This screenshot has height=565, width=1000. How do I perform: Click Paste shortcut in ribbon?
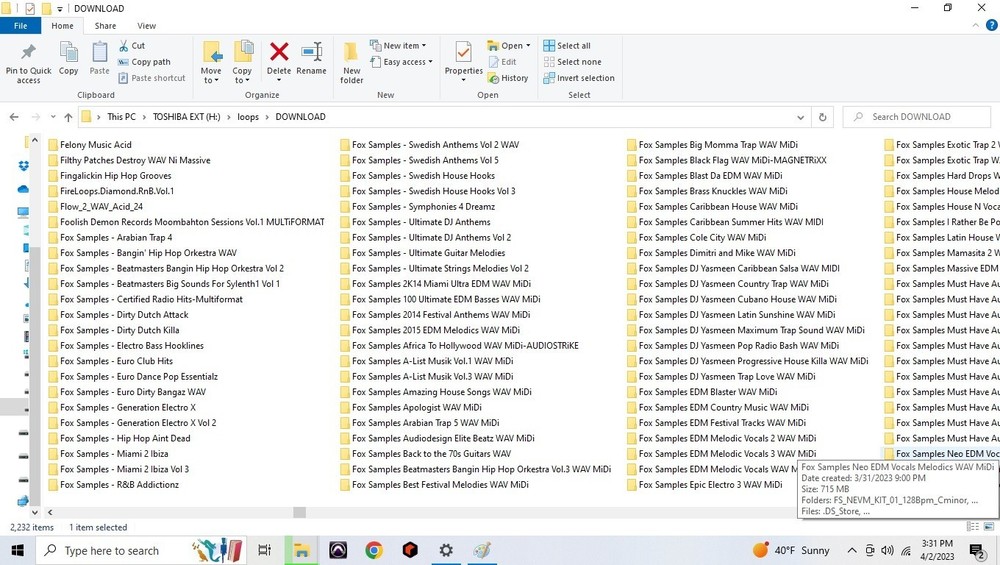(152, 78)
